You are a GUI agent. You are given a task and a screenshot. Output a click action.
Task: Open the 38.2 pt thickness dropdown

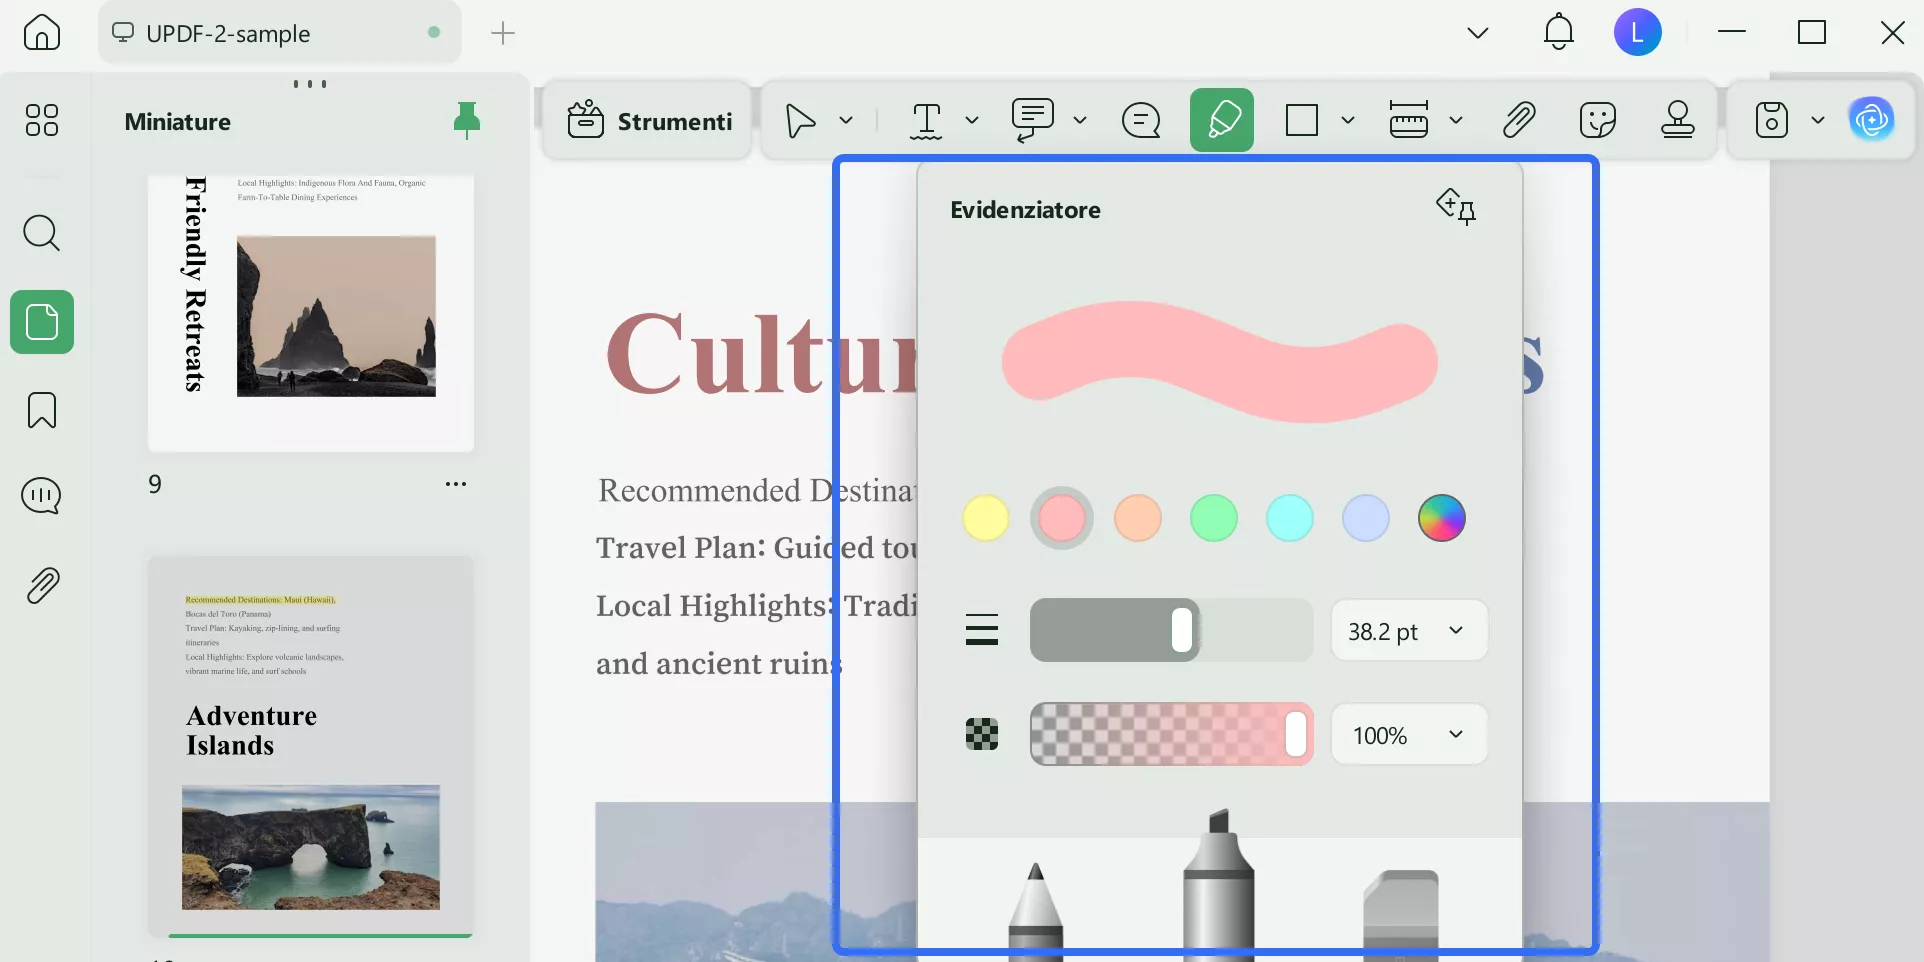1409,631
